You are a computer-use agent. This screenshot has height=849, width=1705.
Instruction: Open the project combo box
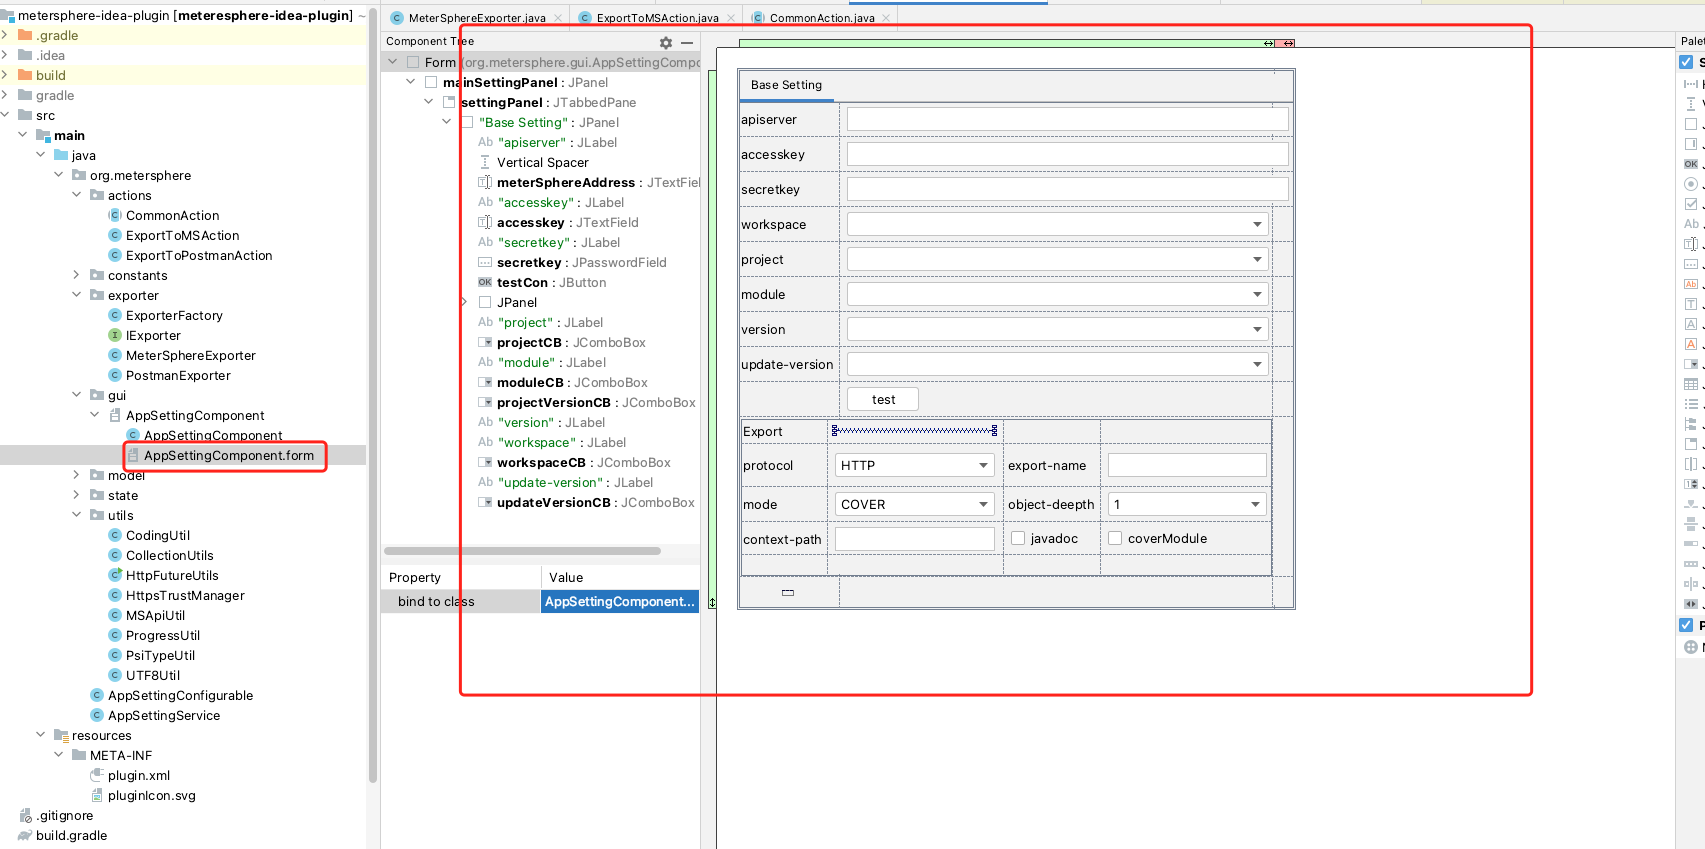point(1058,259)
